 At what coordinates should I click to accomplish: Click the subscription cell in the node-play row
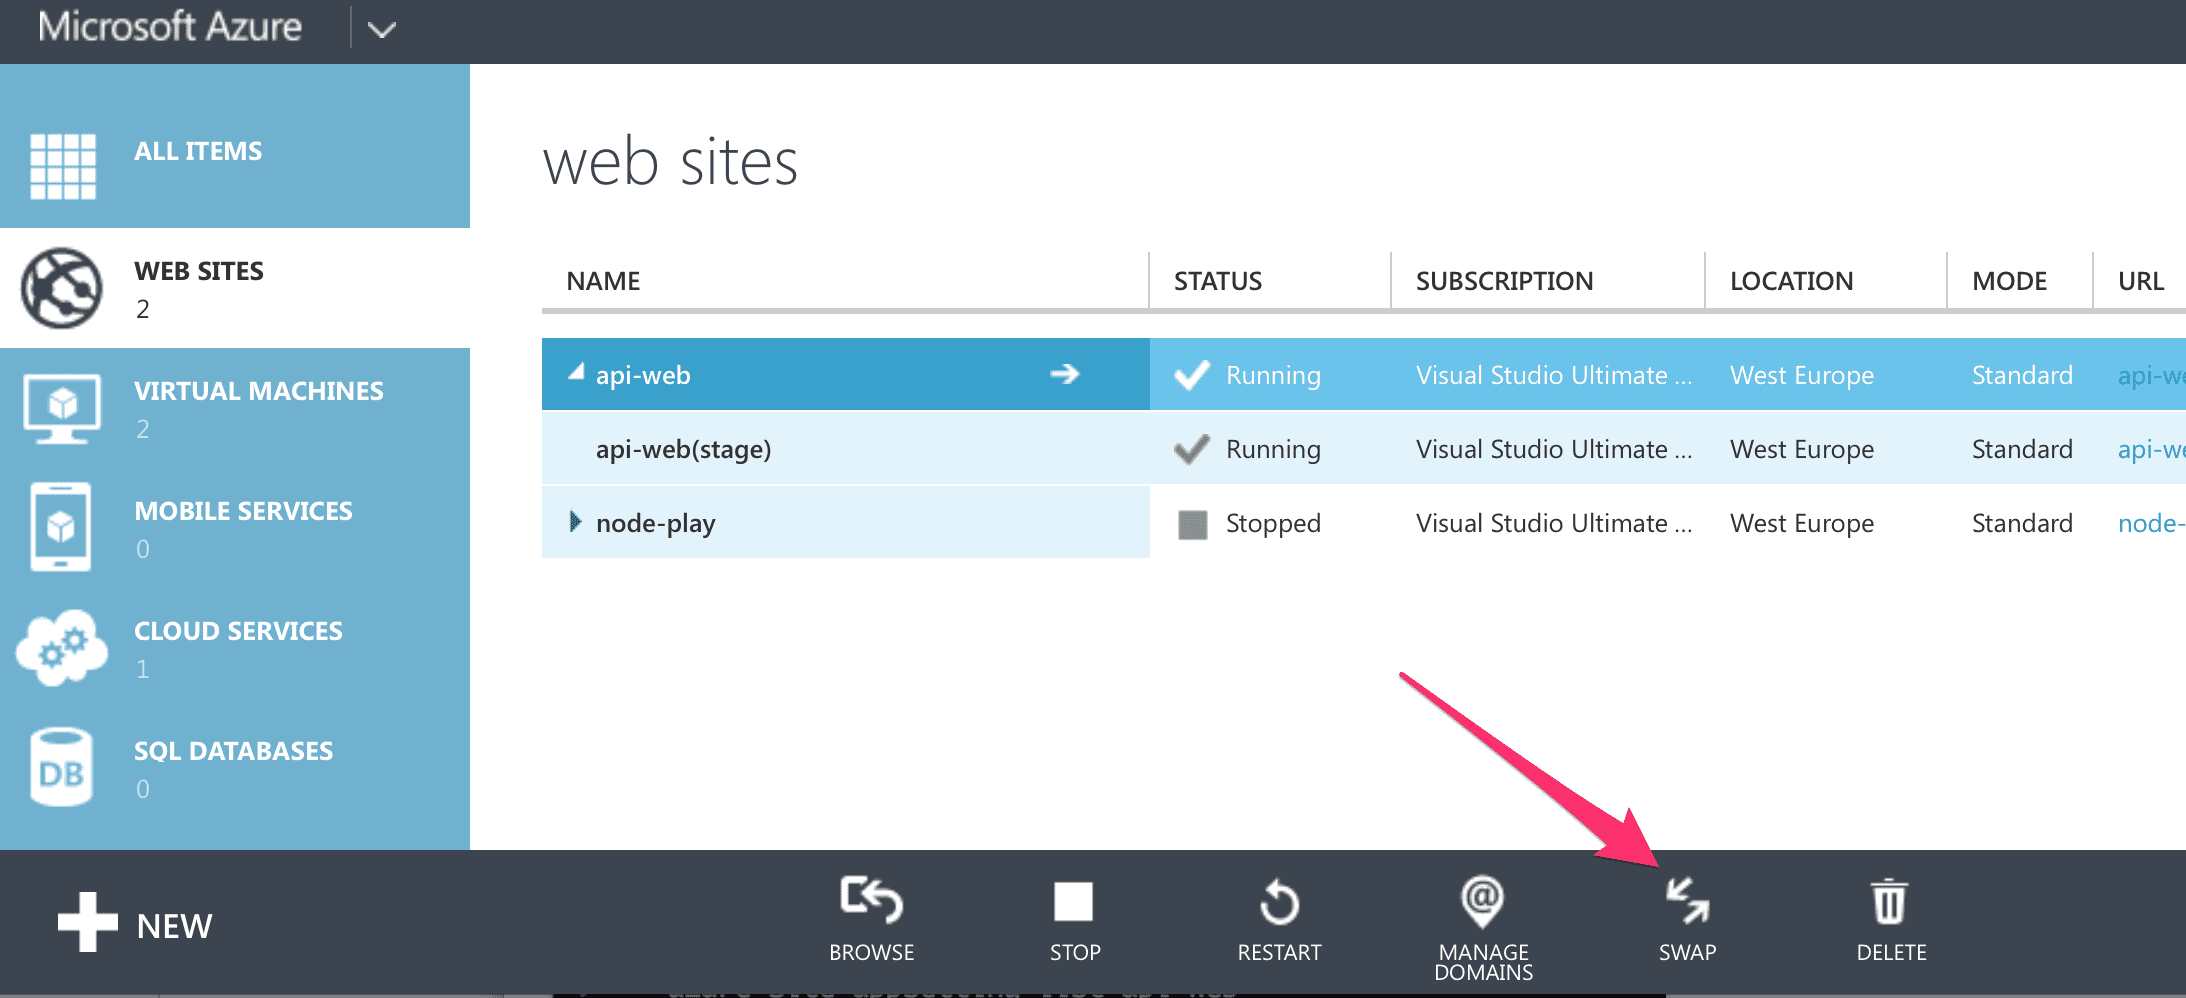(x=1554, y=523)
